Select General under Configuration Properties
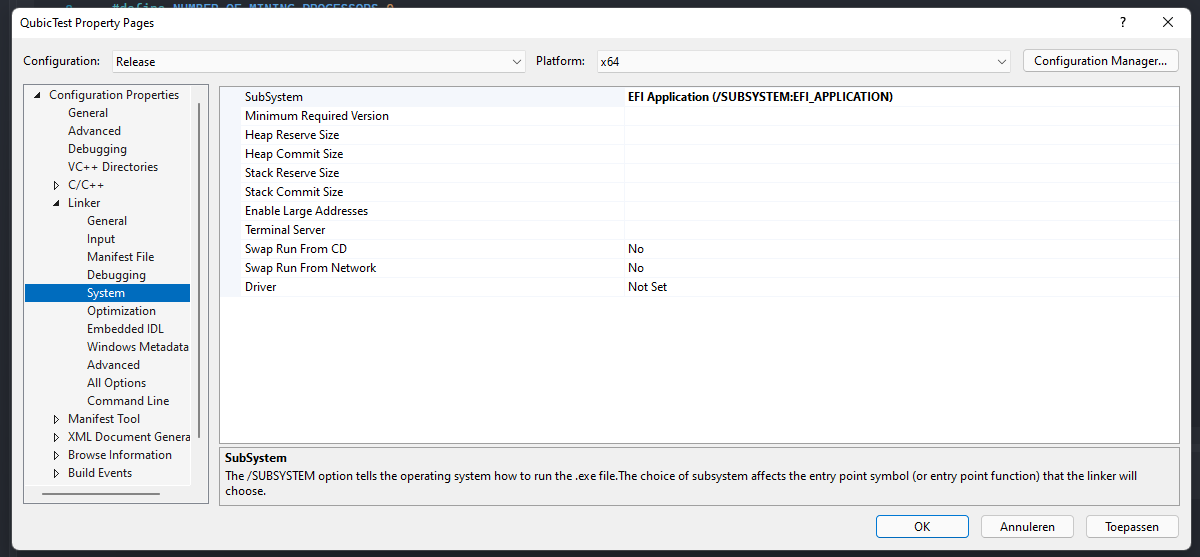The image size is (1200, 557). [88, 113]
